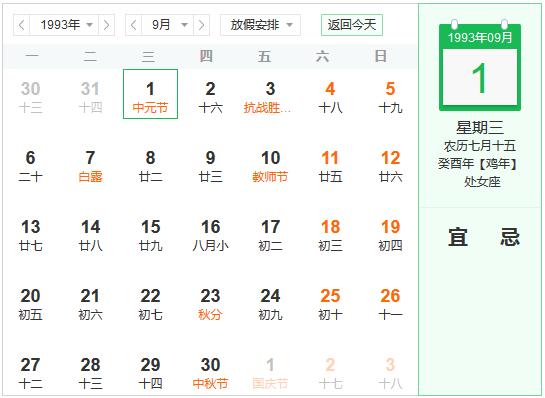Go to next year arrow
The width and height of the screenshot is (545, 398).
point(106,25)
